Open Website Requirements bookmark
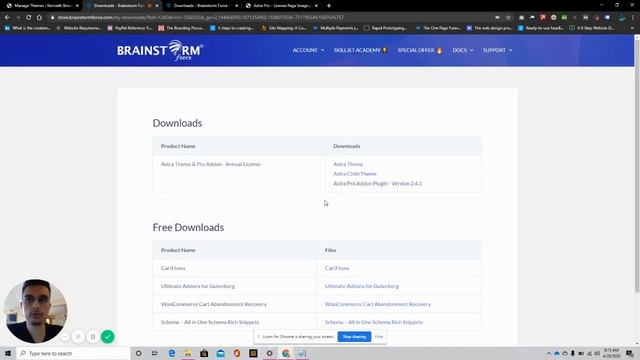Viewport: 640px width, 360px height. pyautogui.click(x=78, y=28)
